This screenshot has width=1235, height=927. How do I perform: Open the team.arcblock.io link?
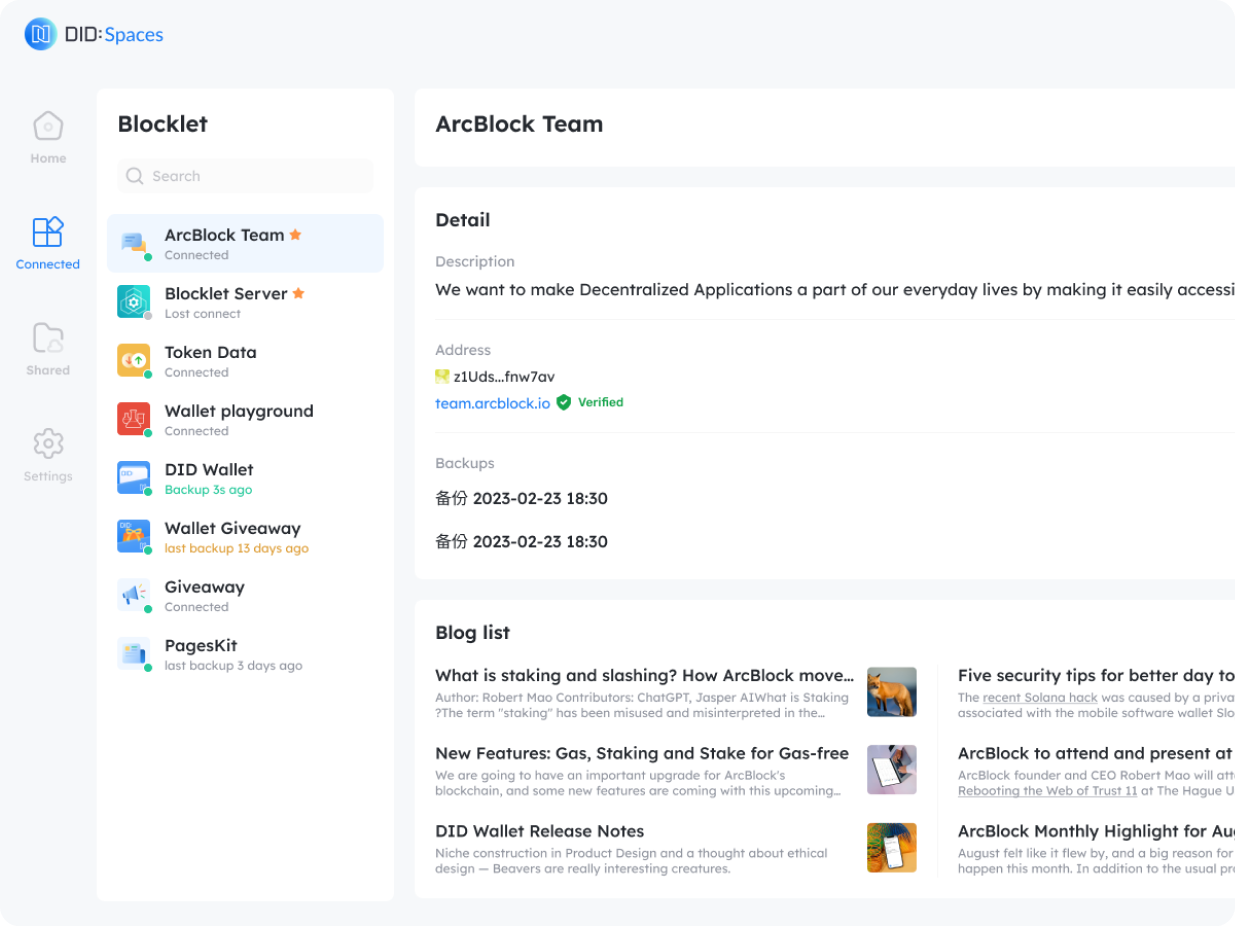pos(492,403)
